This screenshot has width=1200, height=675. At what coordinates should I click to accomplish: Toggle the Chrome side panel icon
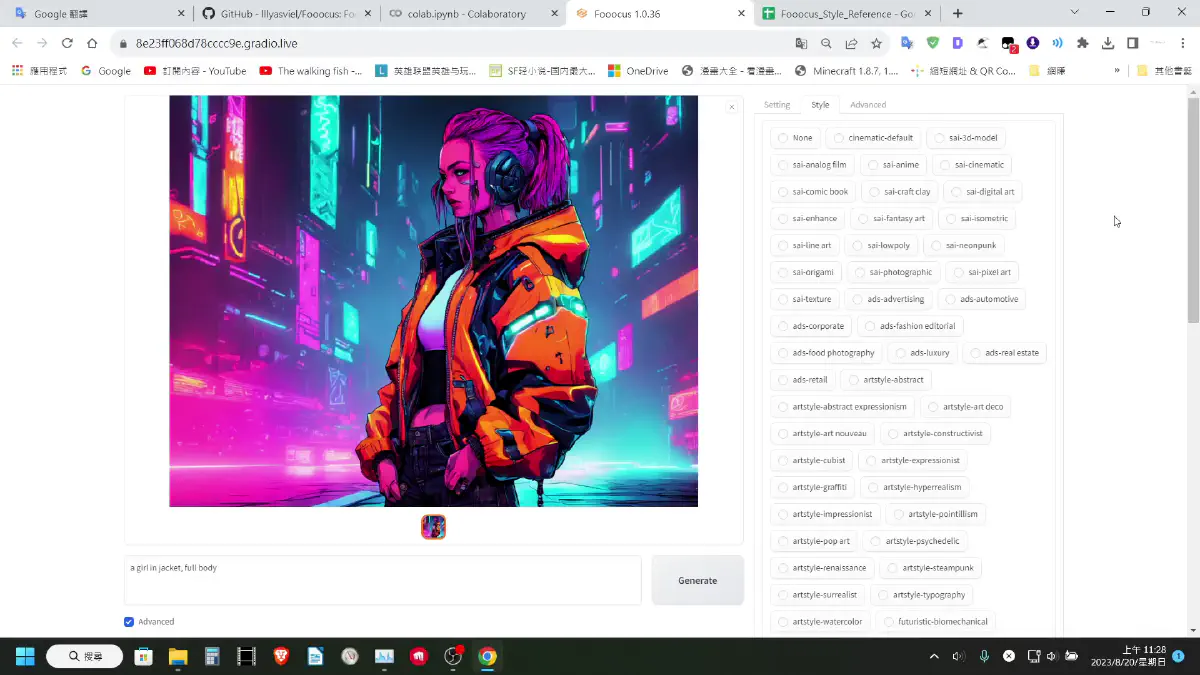1133,43
